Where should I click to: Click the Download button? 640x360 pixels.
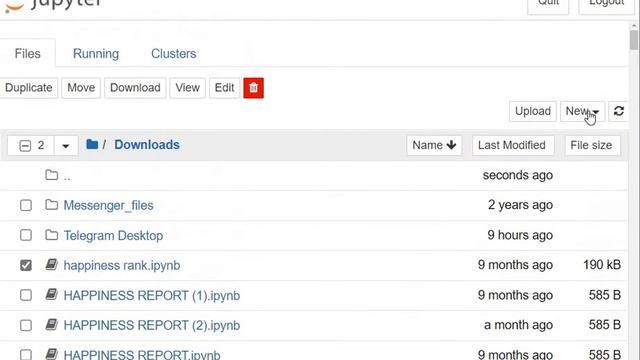(x=135, y=88)
